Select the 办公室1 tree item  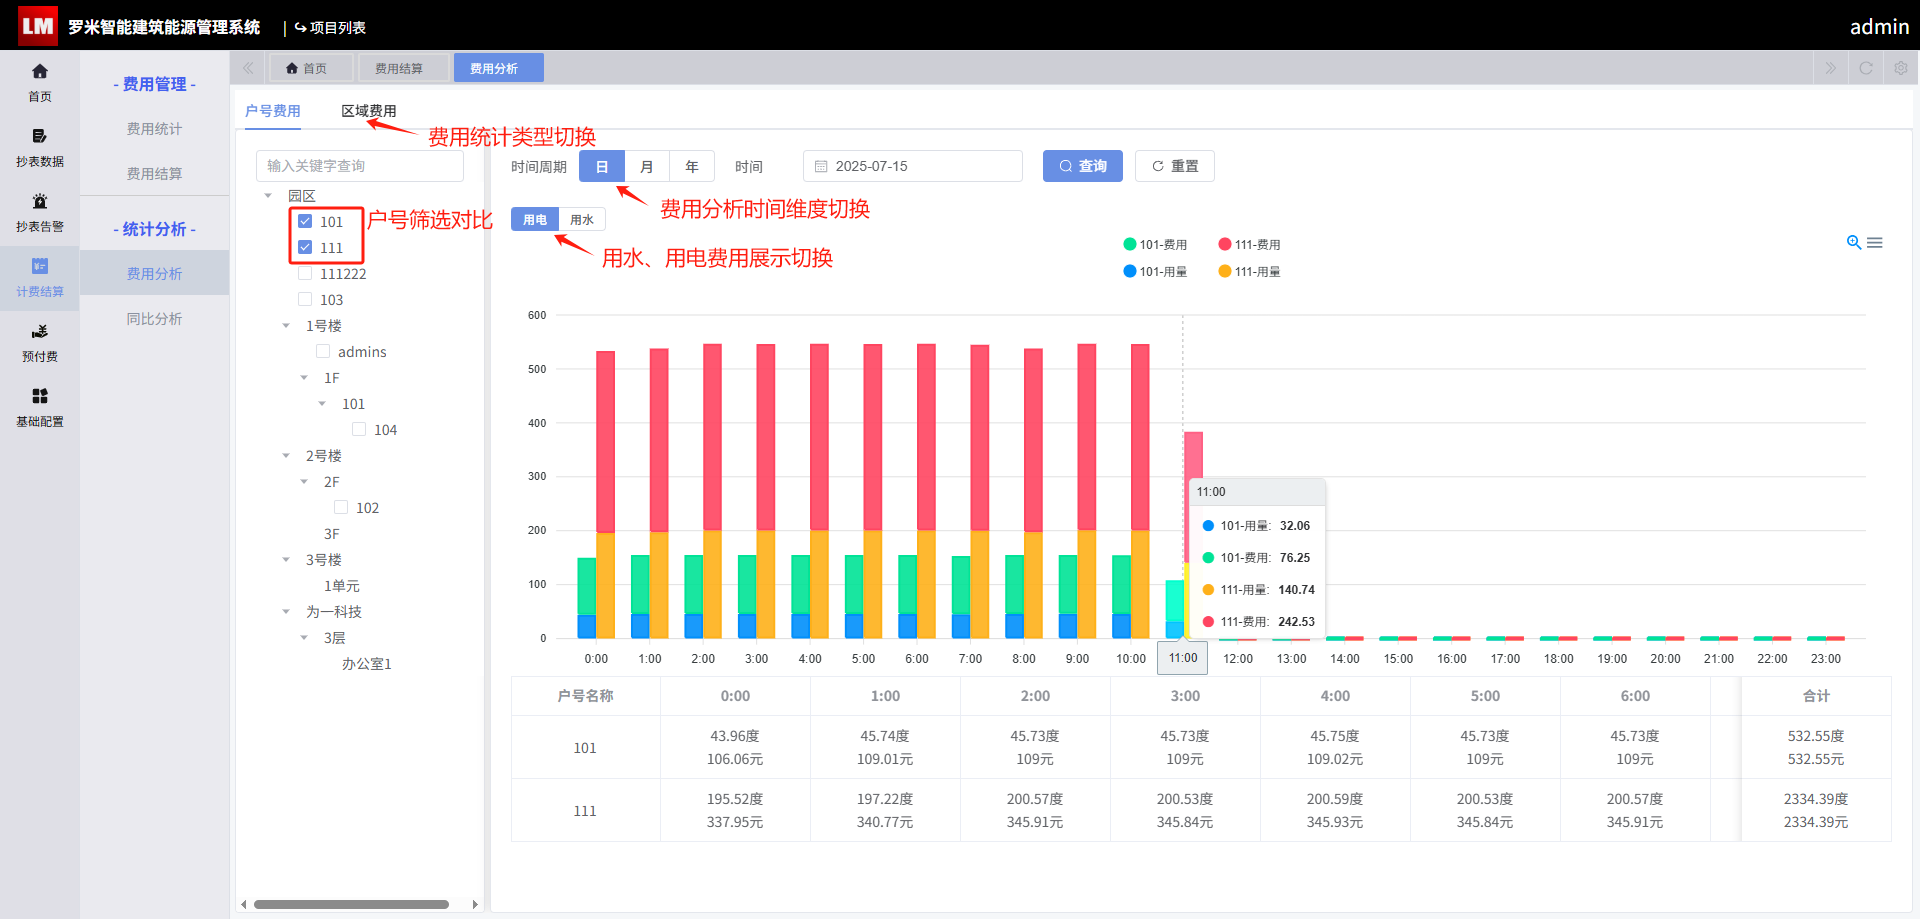(x=366, y=663)
